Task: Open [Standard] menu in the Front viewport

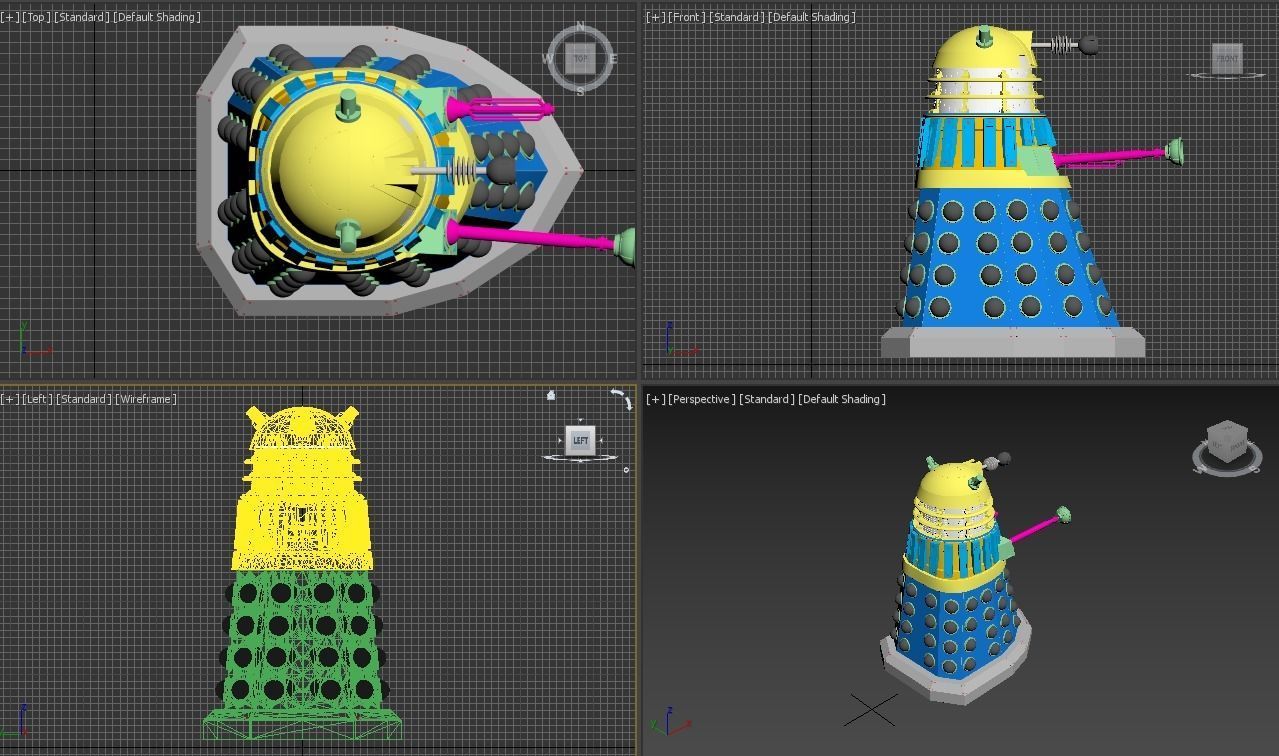Action: point(737,17)
